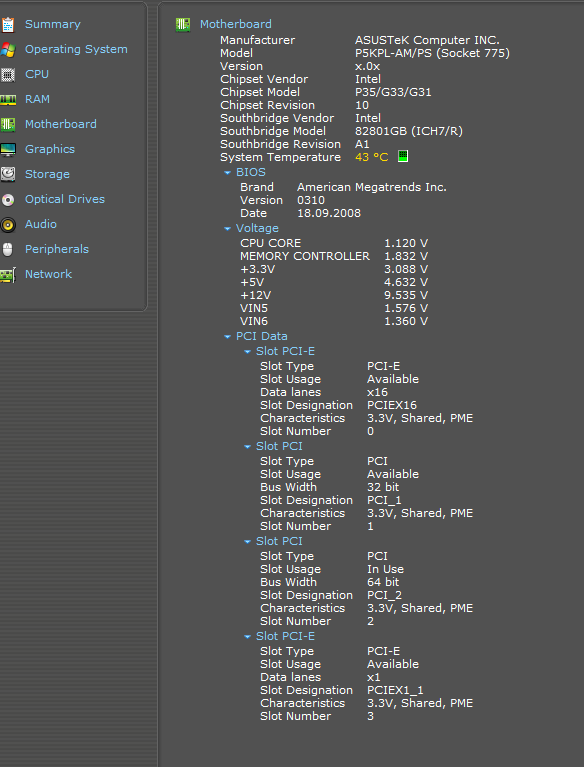The image size is (584, 767).
Task: Click the Network card icon
Action: click(x=8, y=274)
